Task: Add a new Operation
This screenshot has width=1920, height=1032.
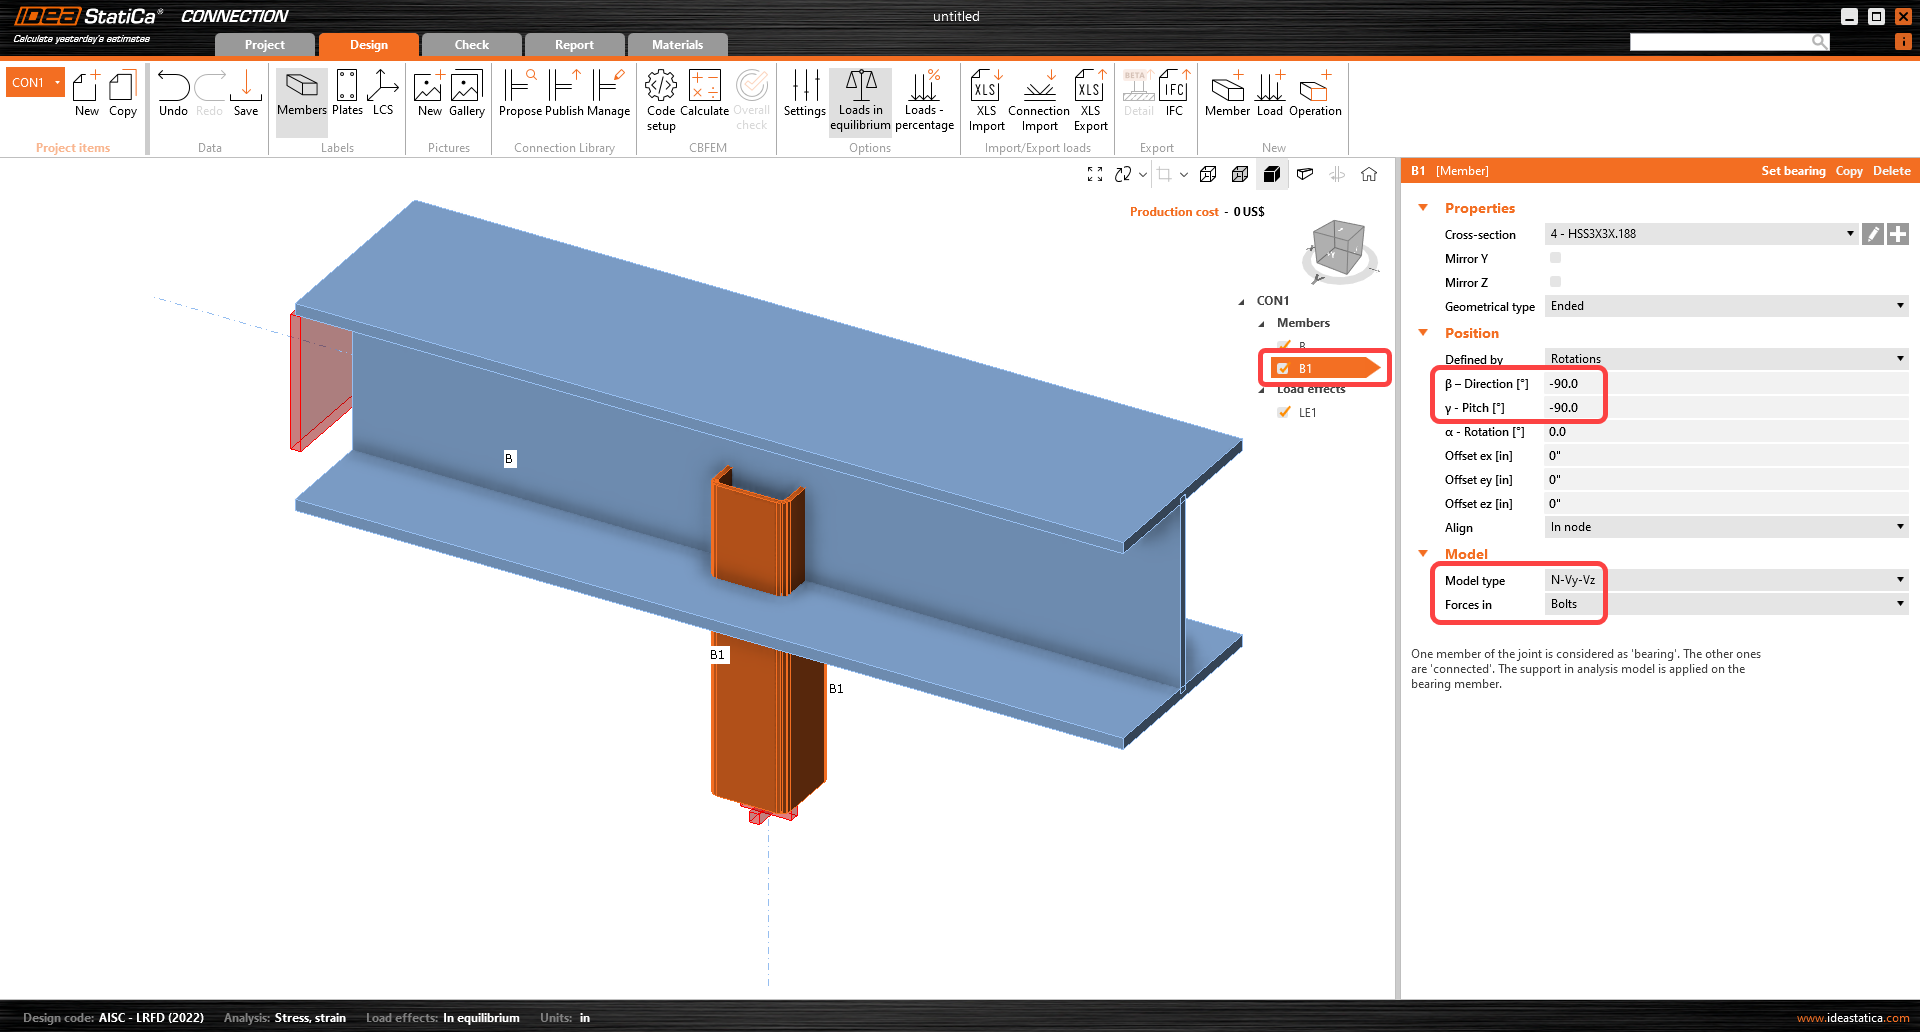Action: (x=1314, y=95)
